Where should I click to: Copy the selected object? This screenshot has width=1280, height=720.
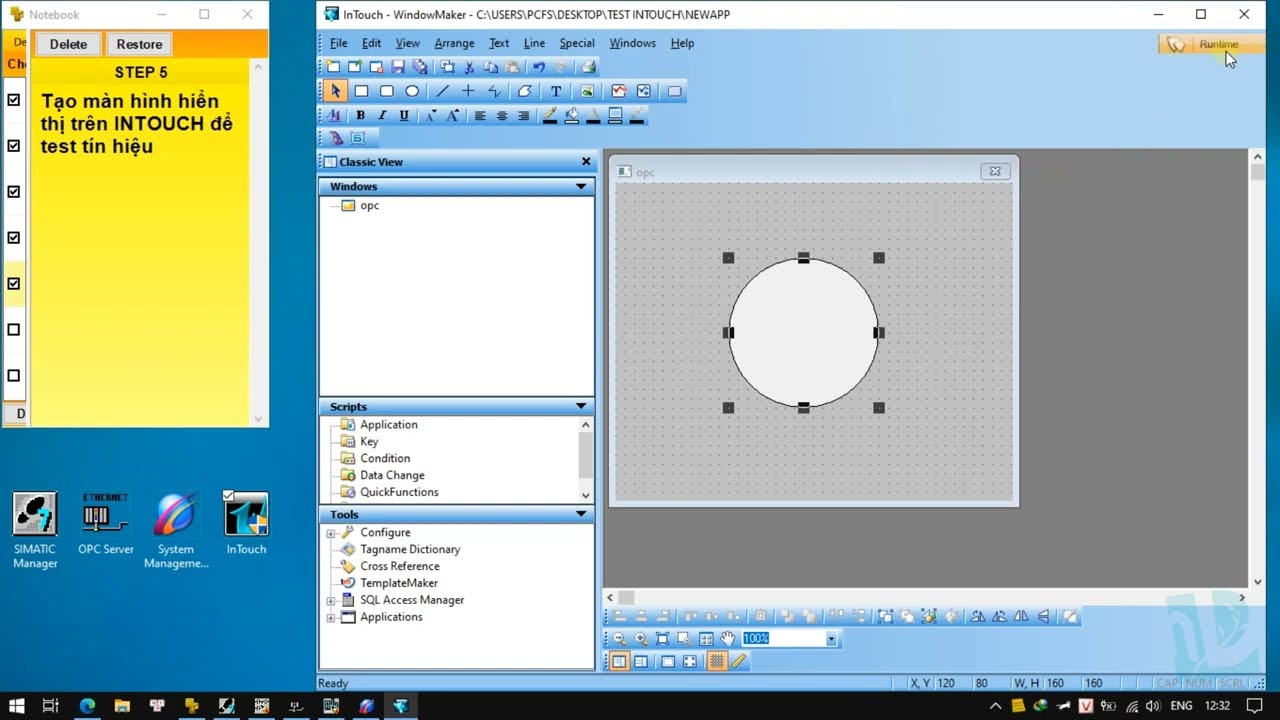[491, 67]
